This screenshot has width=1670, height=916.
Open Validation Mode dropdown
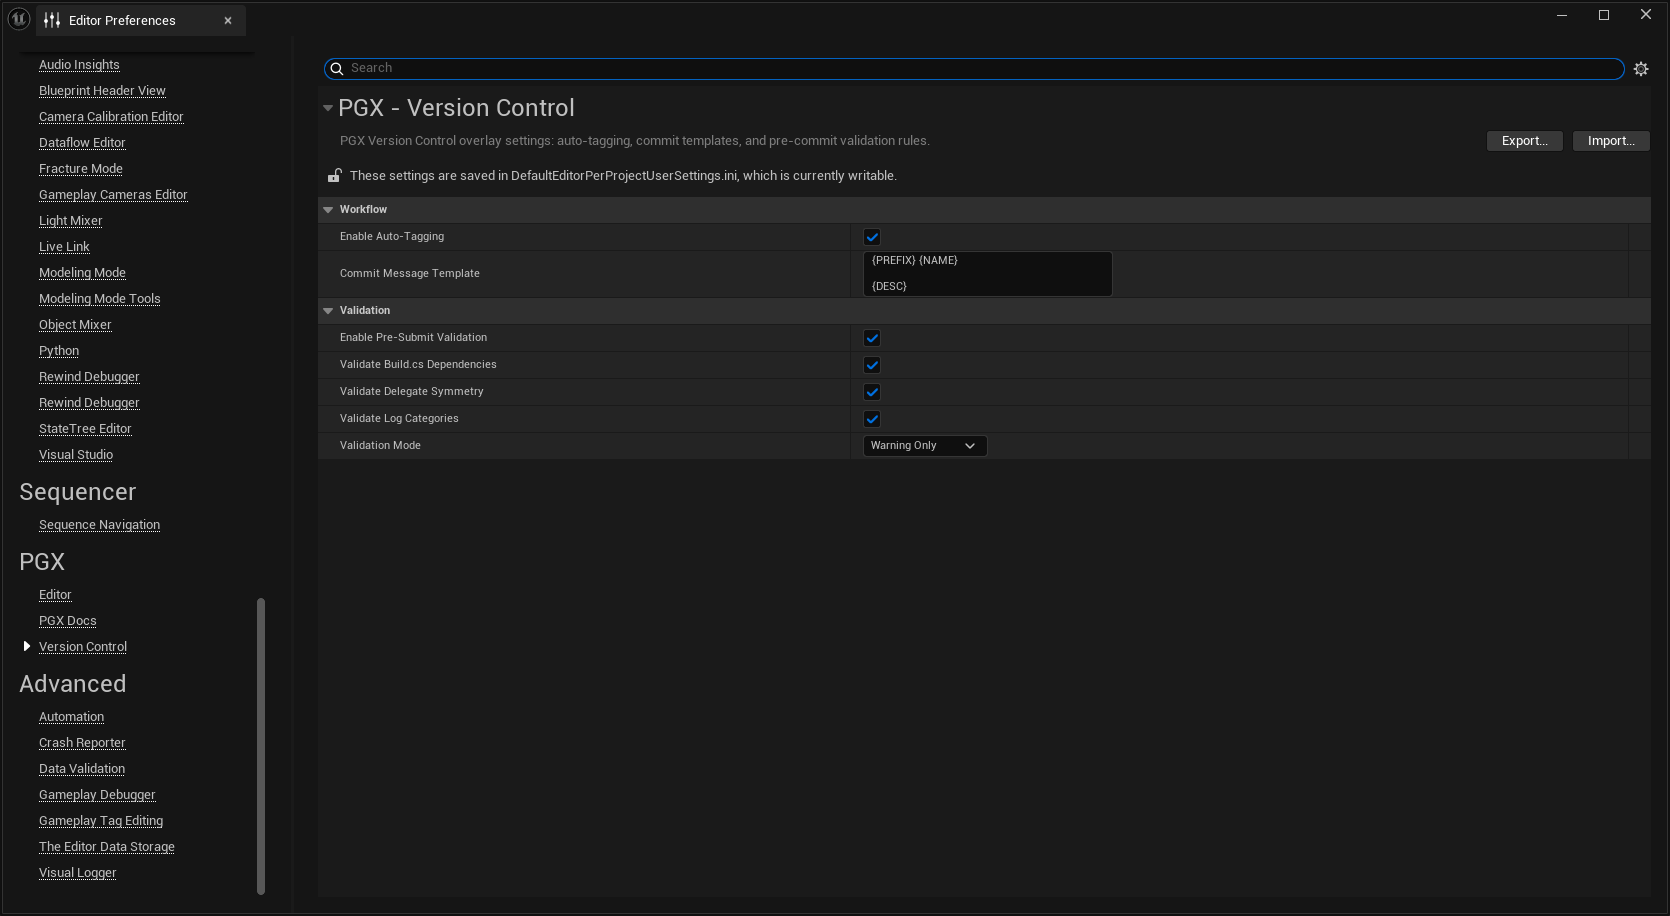[925, 446]
